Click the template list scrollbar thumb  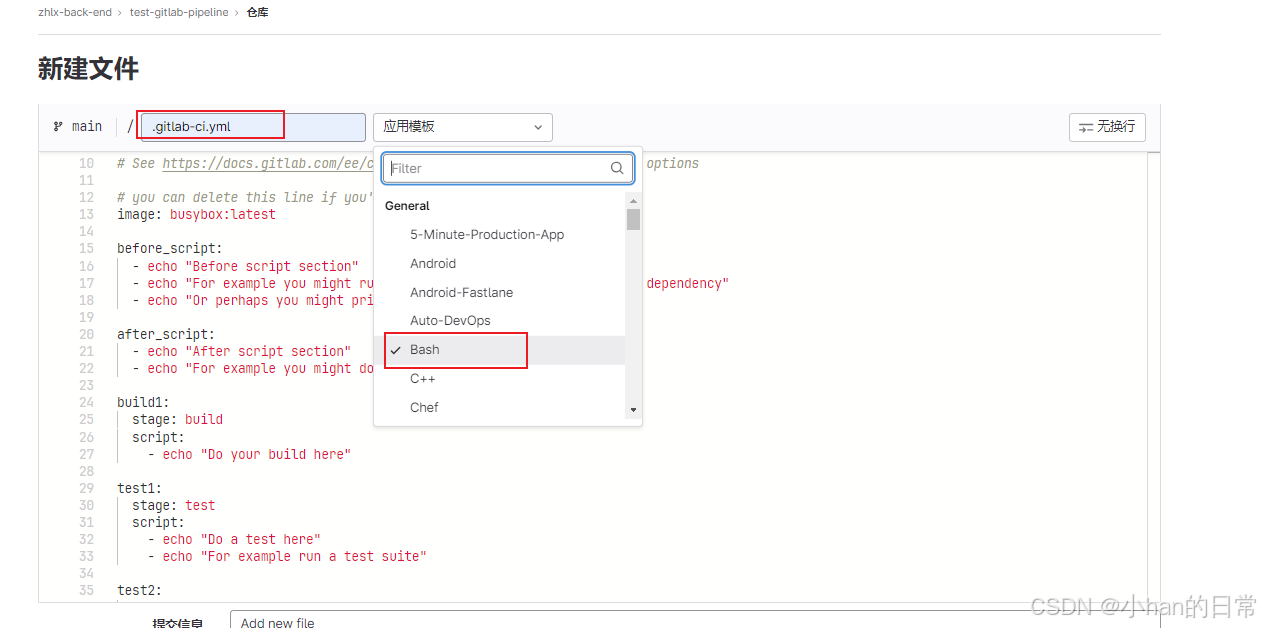tap(633, 219)
